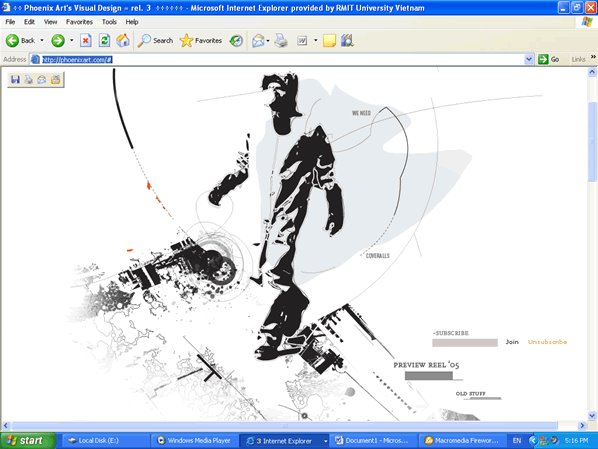Open taskbar Internet Explorer group dropdown
The width and height of the screenshot is (598, 449).
point(325,441)
